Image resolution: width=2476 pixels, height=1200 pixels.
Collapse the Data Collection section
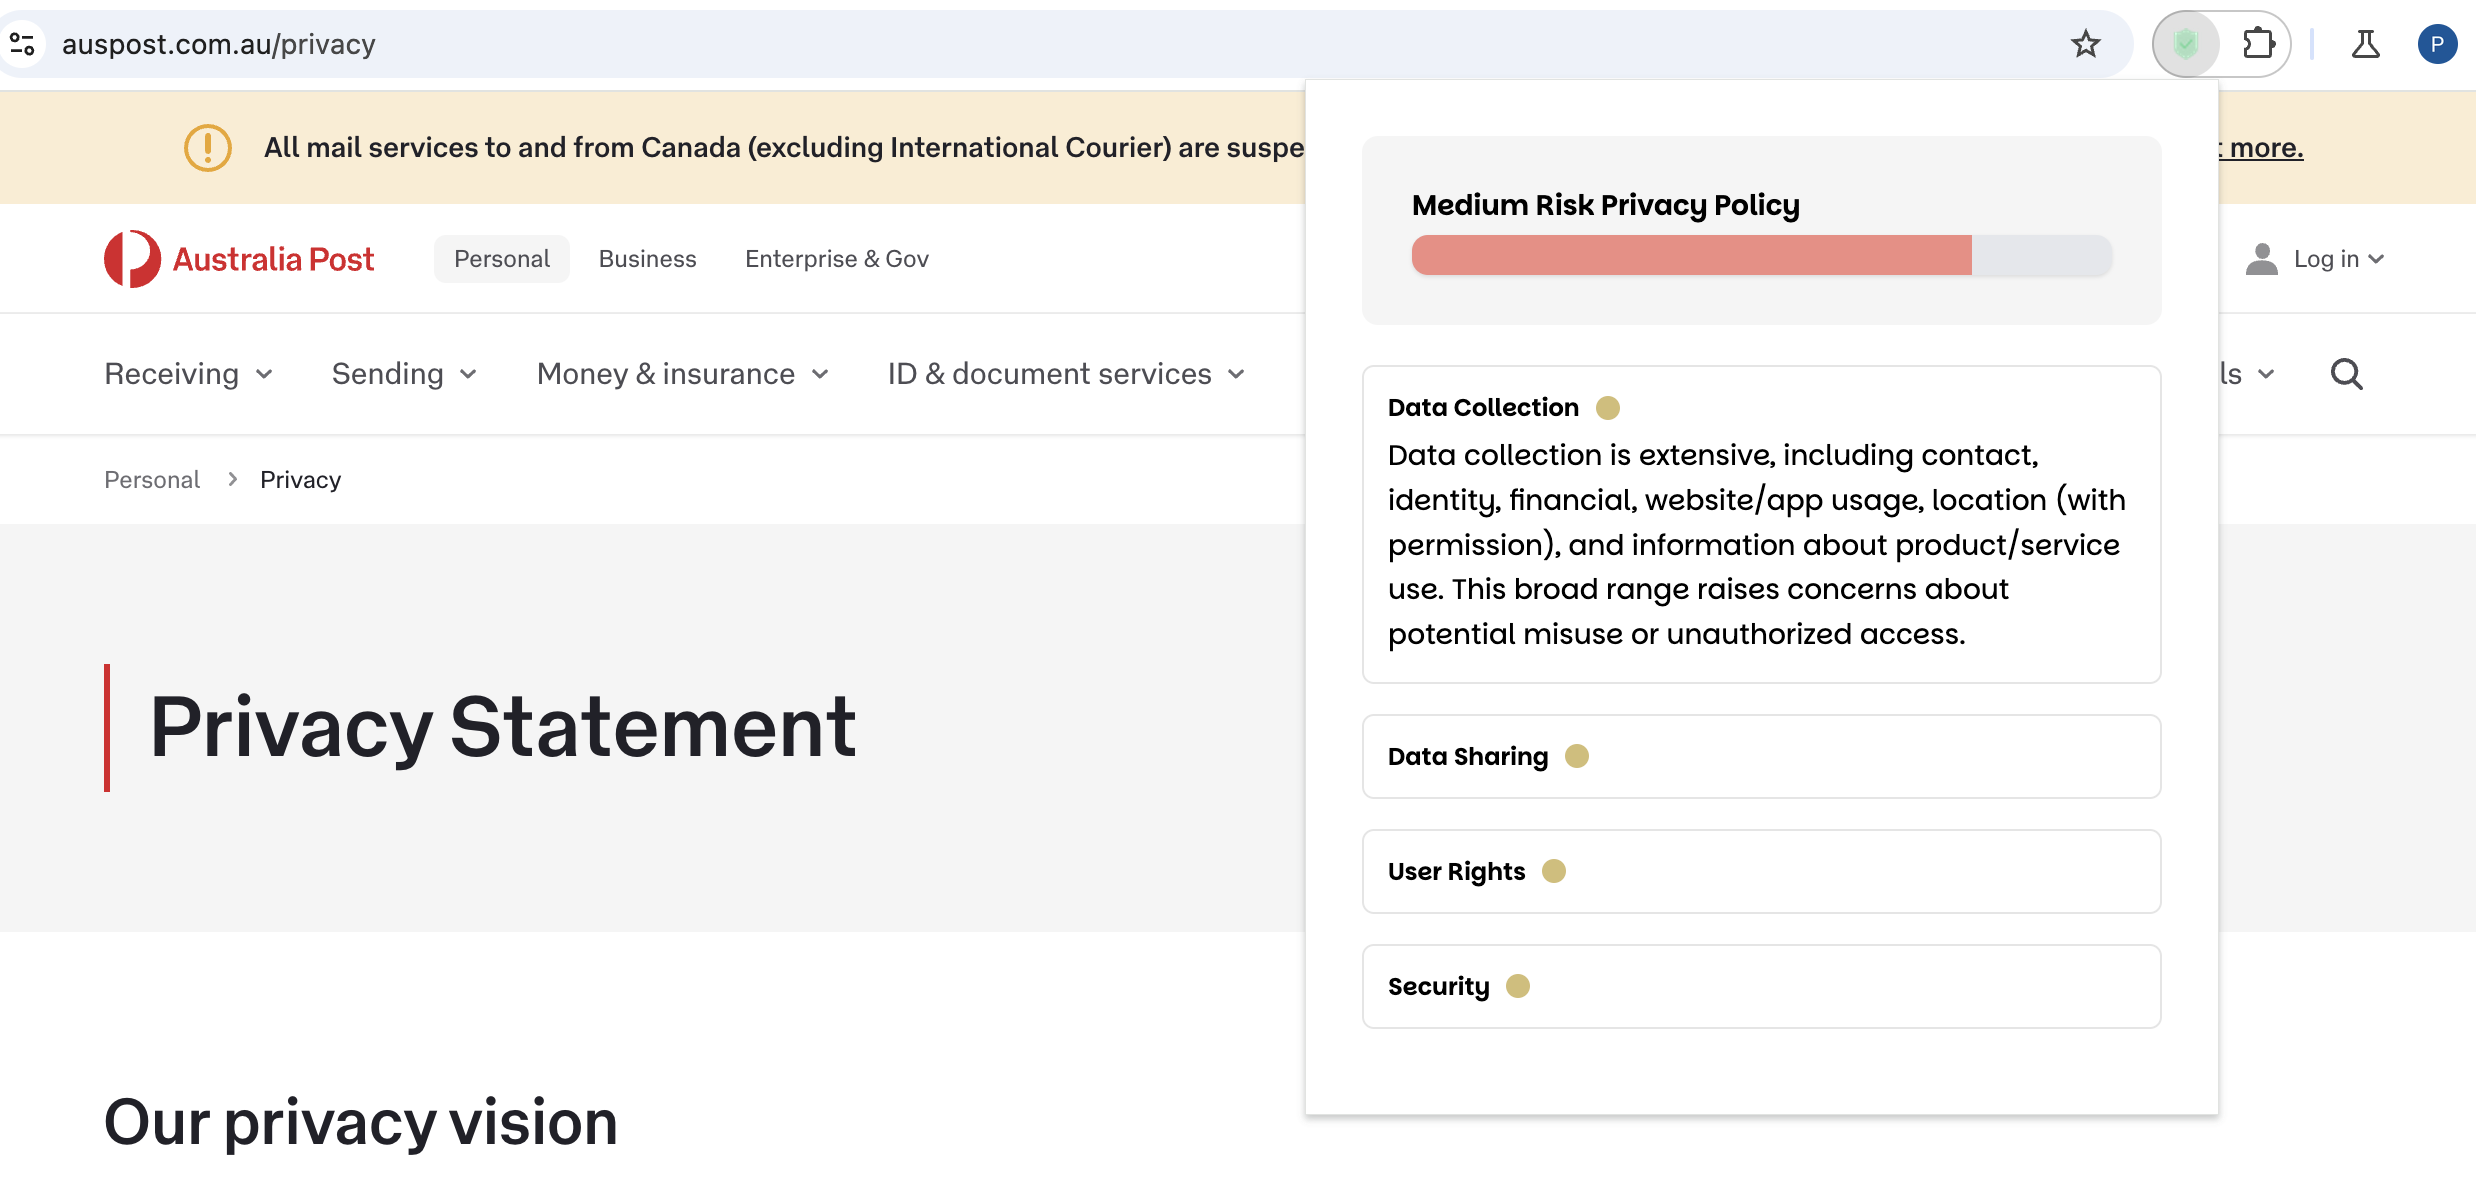coord(1483,408)
